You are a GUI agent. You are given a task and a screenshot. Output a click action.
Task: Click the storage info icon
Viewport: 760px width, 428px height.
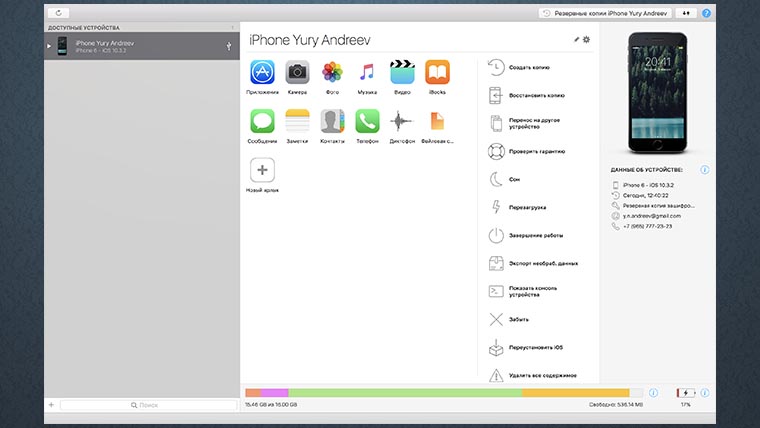[x=653, y=393]
